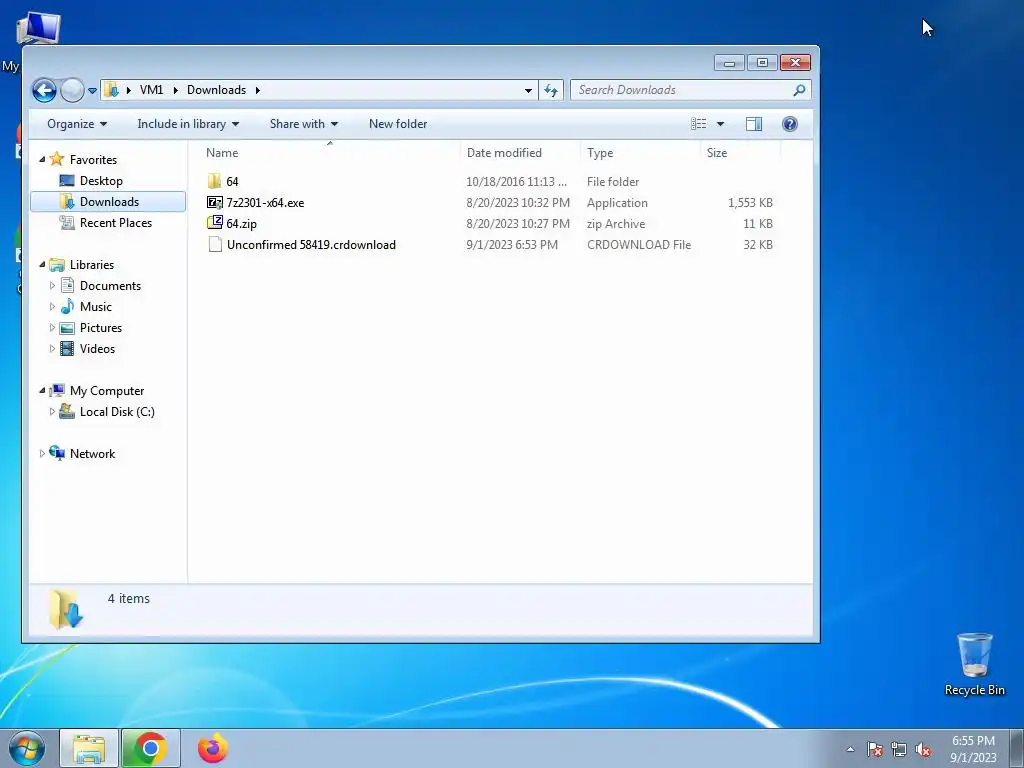Image resolution: width=1024 pixels, height=768 pixels.
Task: Create a New folder
Action: point(398,124)
